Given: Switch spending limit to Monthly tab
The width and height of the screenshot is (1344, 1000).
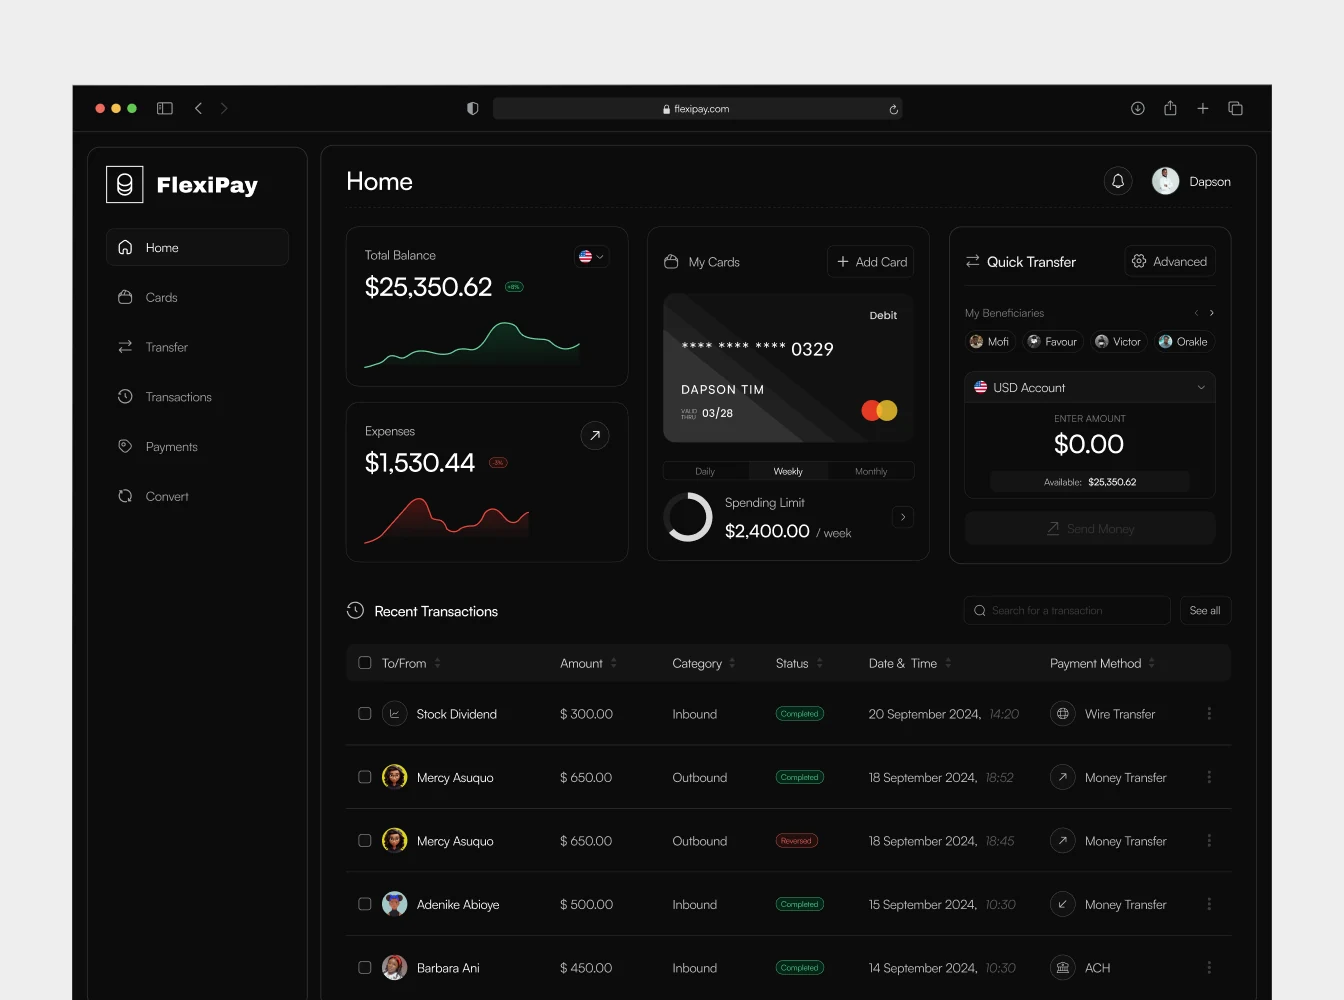Looking at the screenshot, I should point(871,471).
